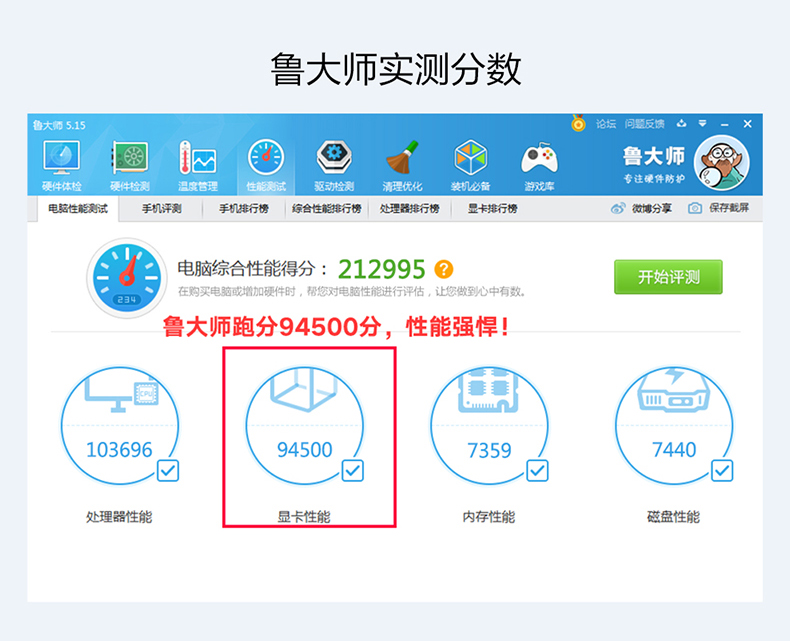
Task: Switch to the 手机排行榜 tab
Action: (x=244, y=209)
